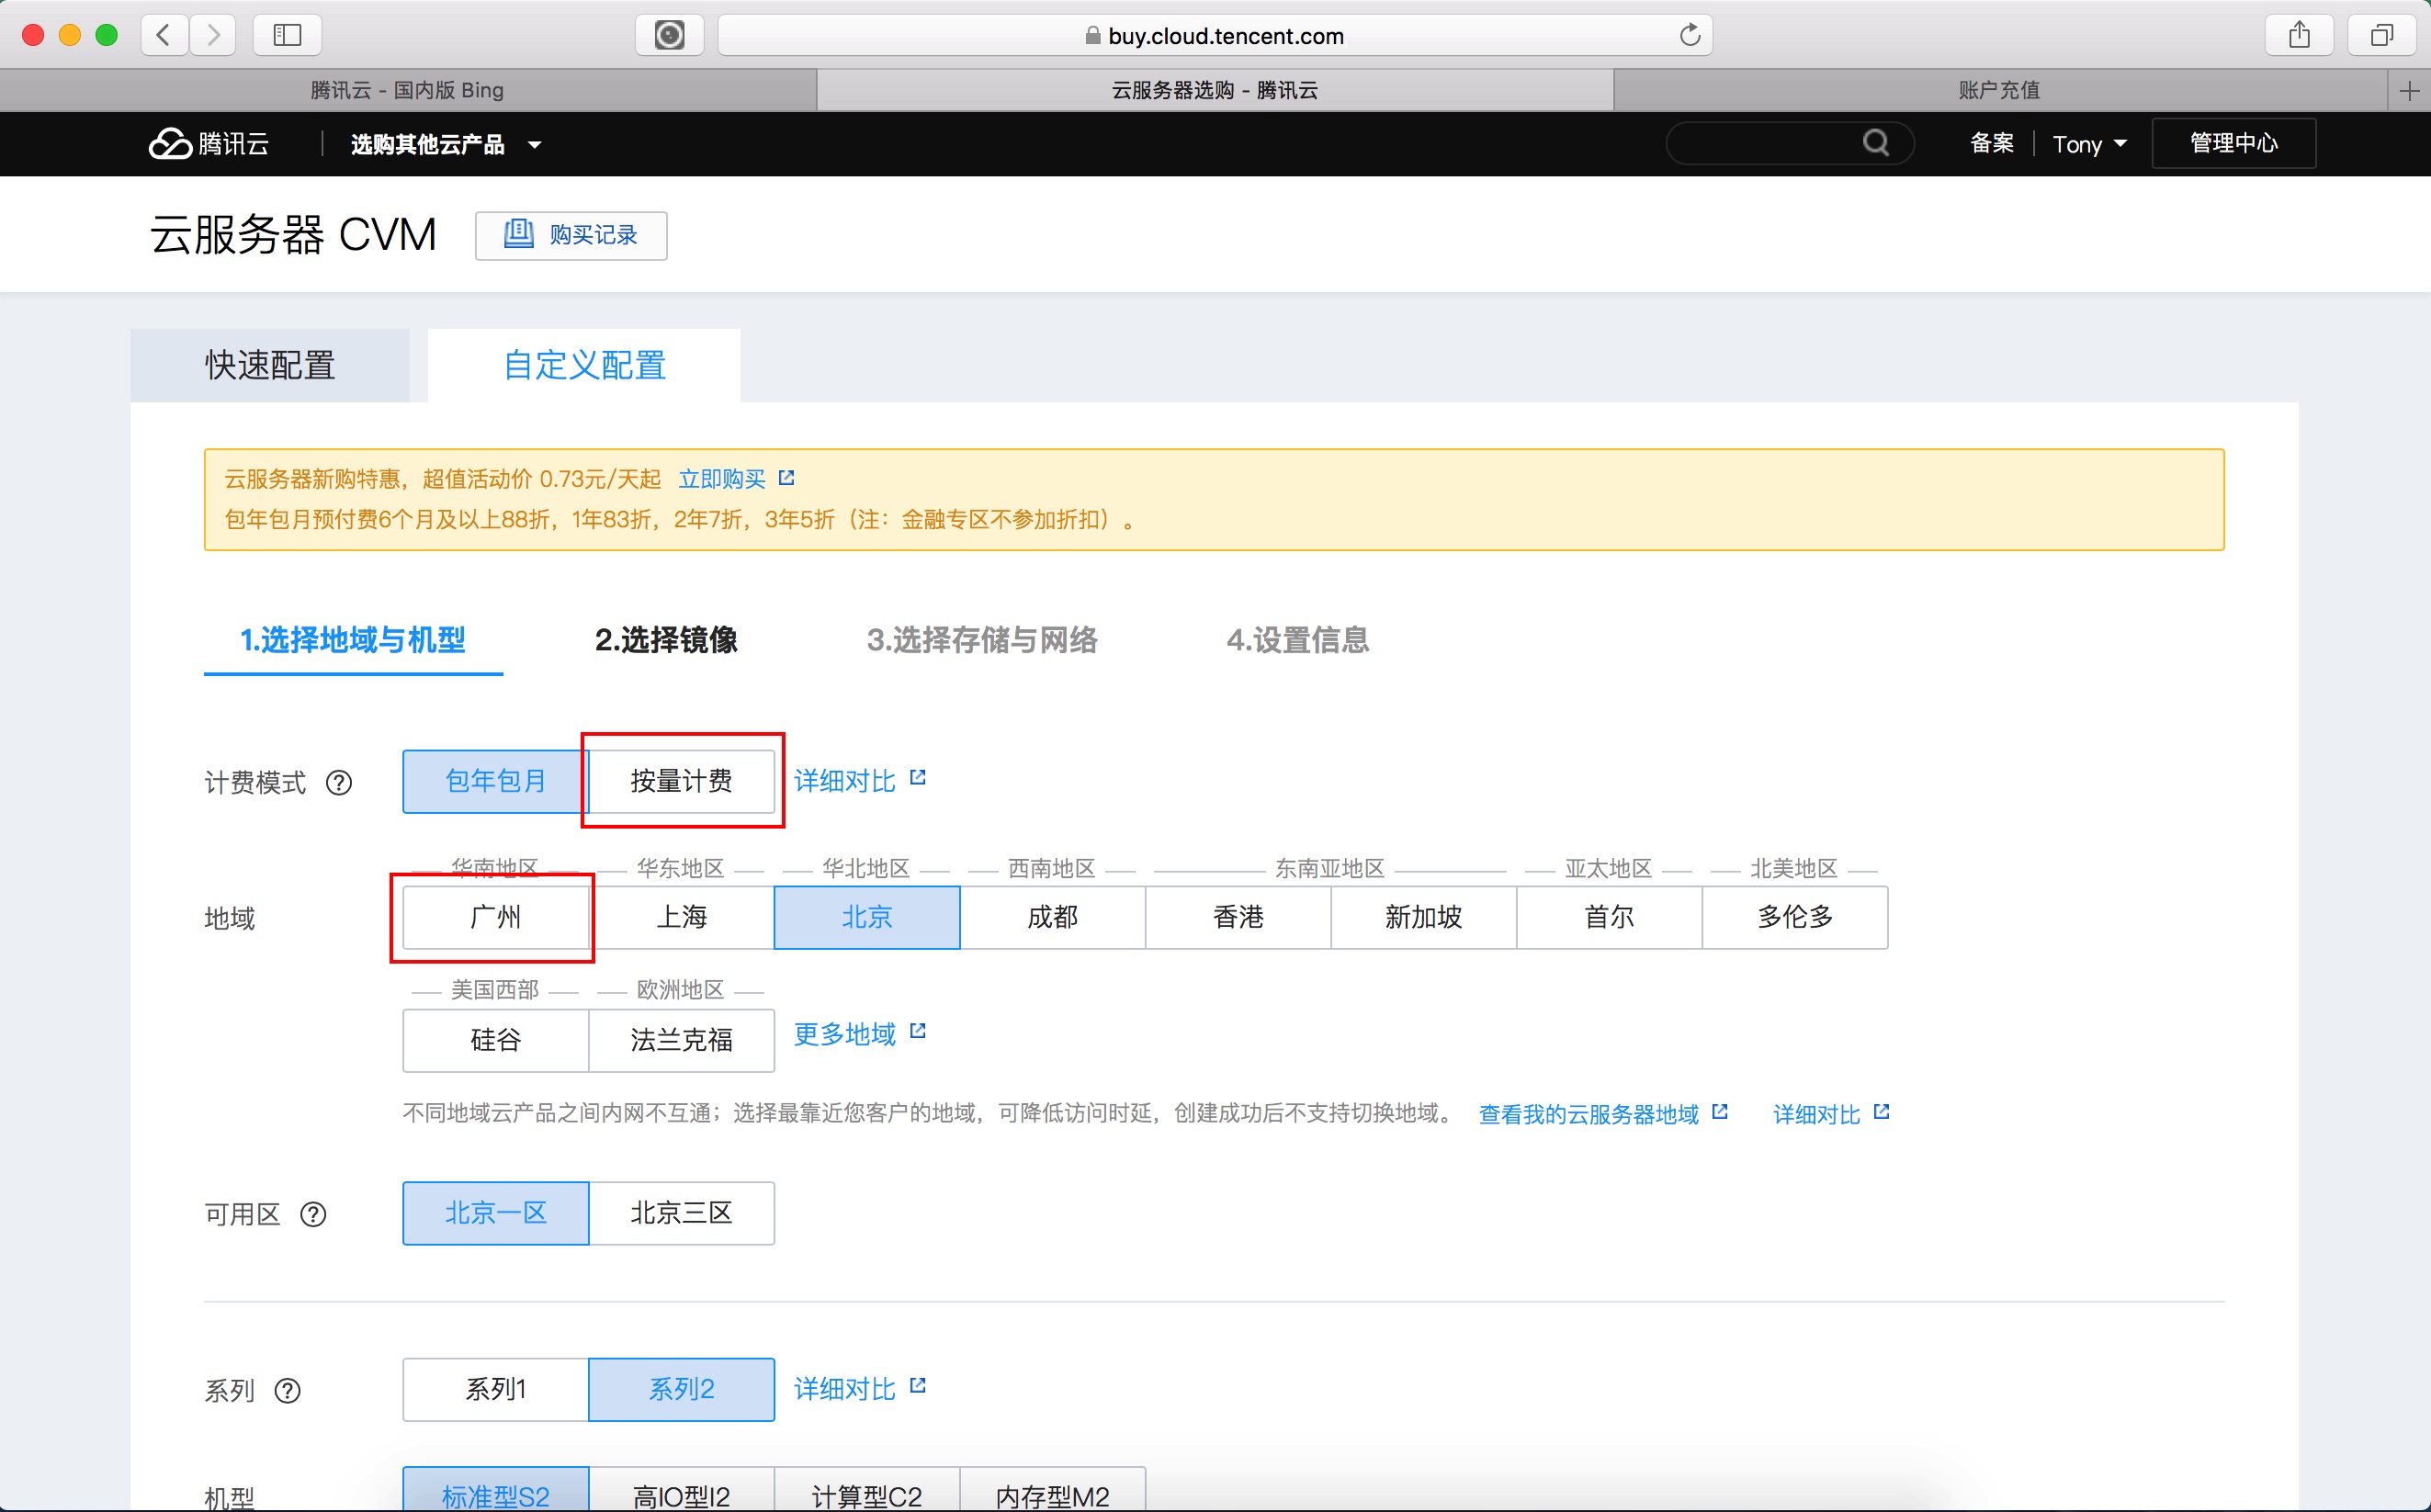Screen dimensions: 2431x1512
Task: Expand 选购其他云产品 dropdown
Action: coord(445,145)
